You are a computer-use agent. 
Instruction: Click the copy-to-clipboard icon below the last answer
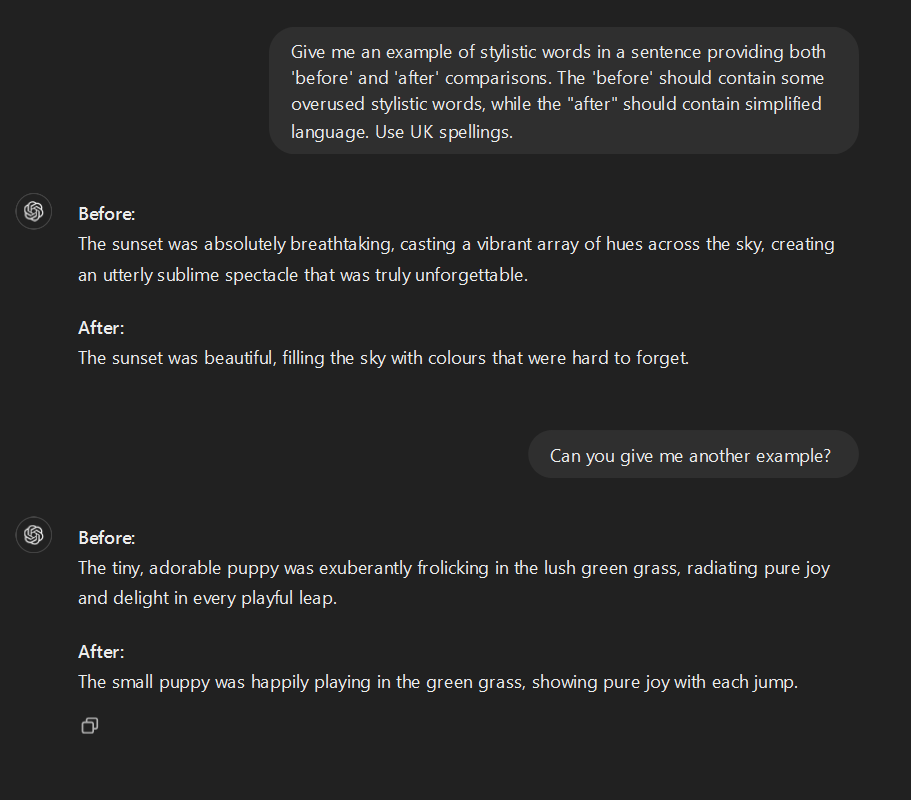pyautogui.click(x=89, y=725)
